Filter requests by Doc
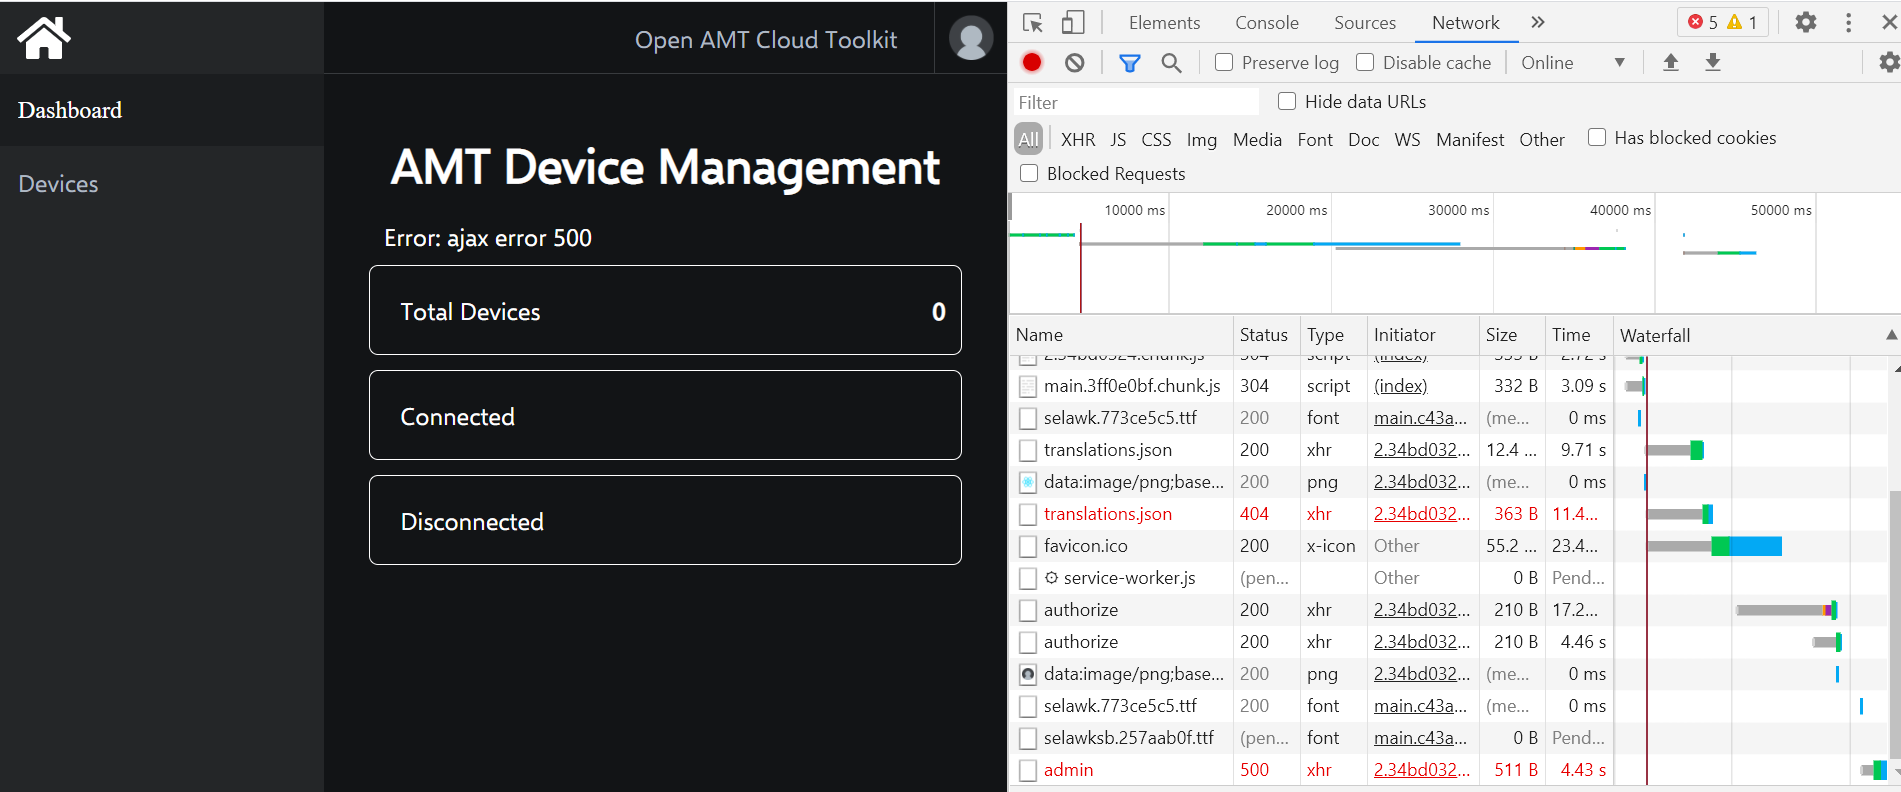Image resolution: width=1901 pixels, height=792 pixels. (1364, 140)
